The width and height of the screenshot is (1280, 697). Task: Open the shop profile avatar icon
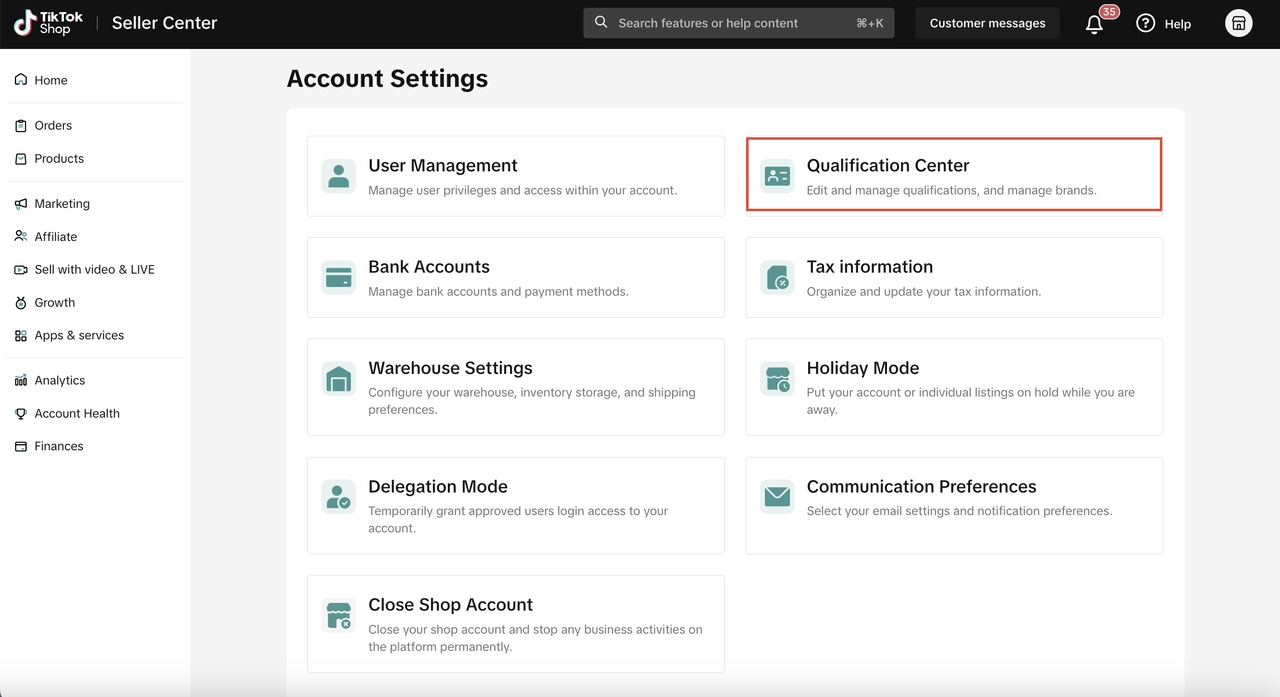(1239, 24)
